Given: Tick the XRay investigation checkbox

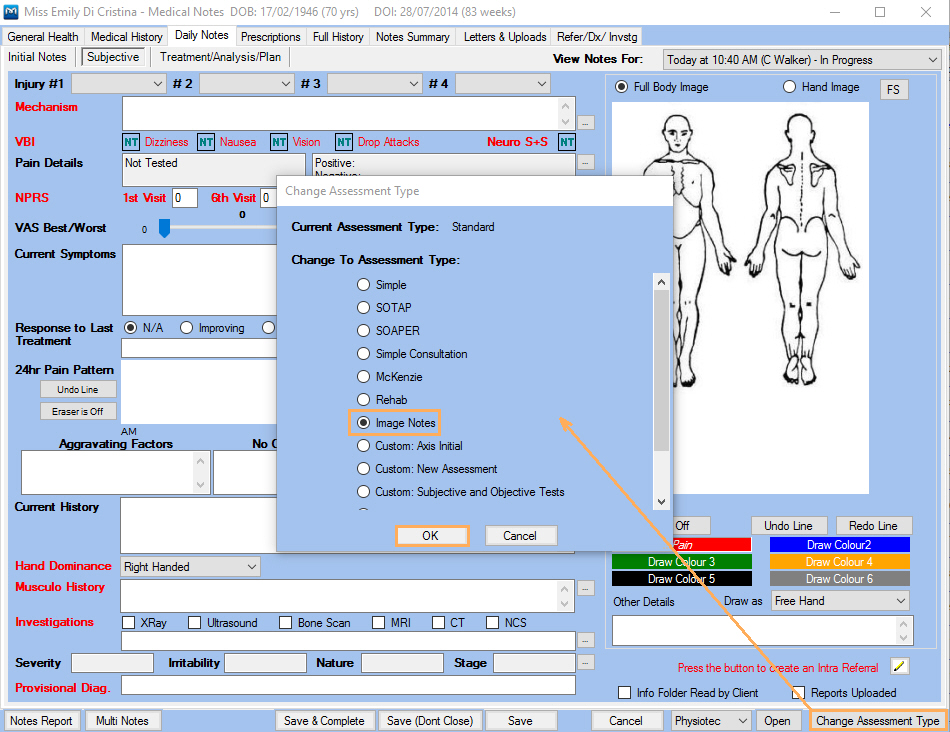Looking at the screenshot, I should pyautogui.click(x=128, y=622).
